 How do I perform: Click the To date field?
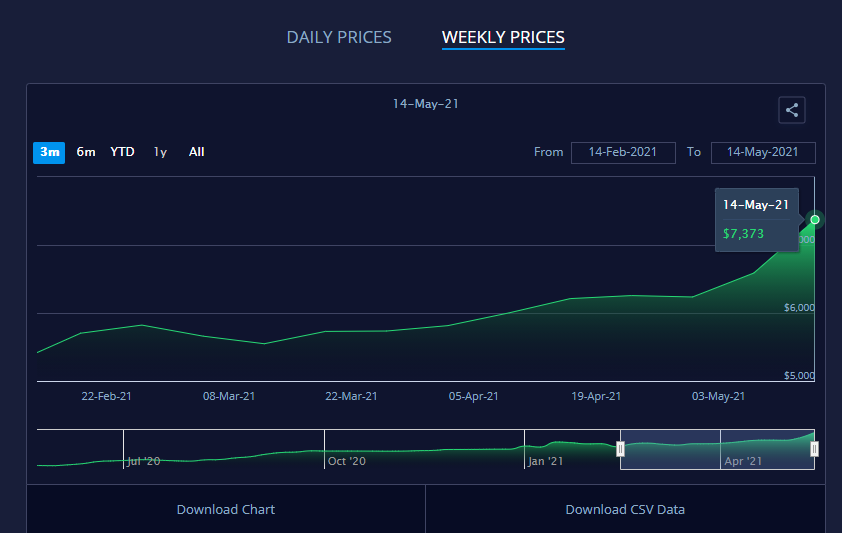(763, 152)
